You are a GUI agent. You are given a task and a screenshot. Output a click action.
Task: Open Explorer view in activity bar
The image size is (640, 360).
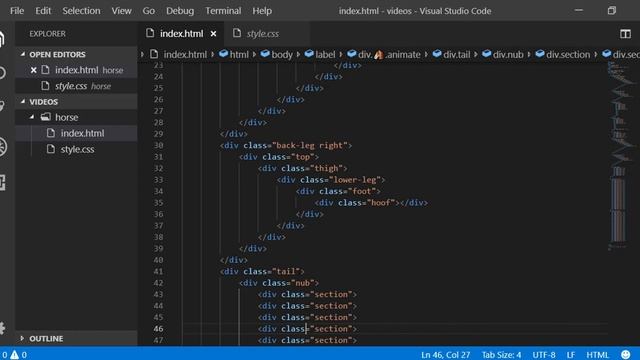point(2,39)
